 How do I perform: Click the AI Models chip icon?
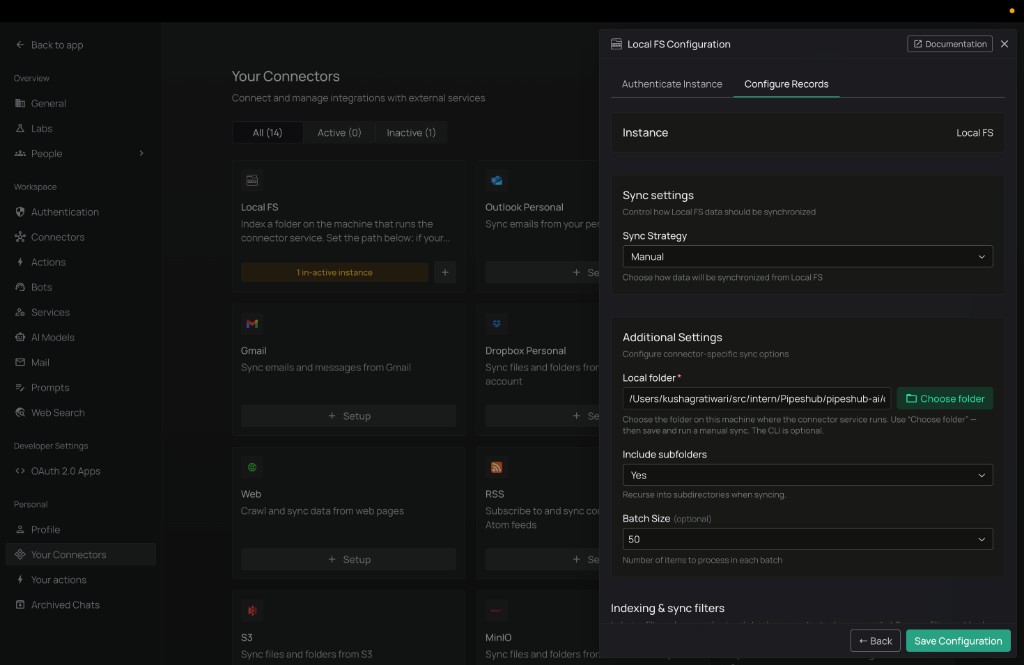[x=20, y=337]
